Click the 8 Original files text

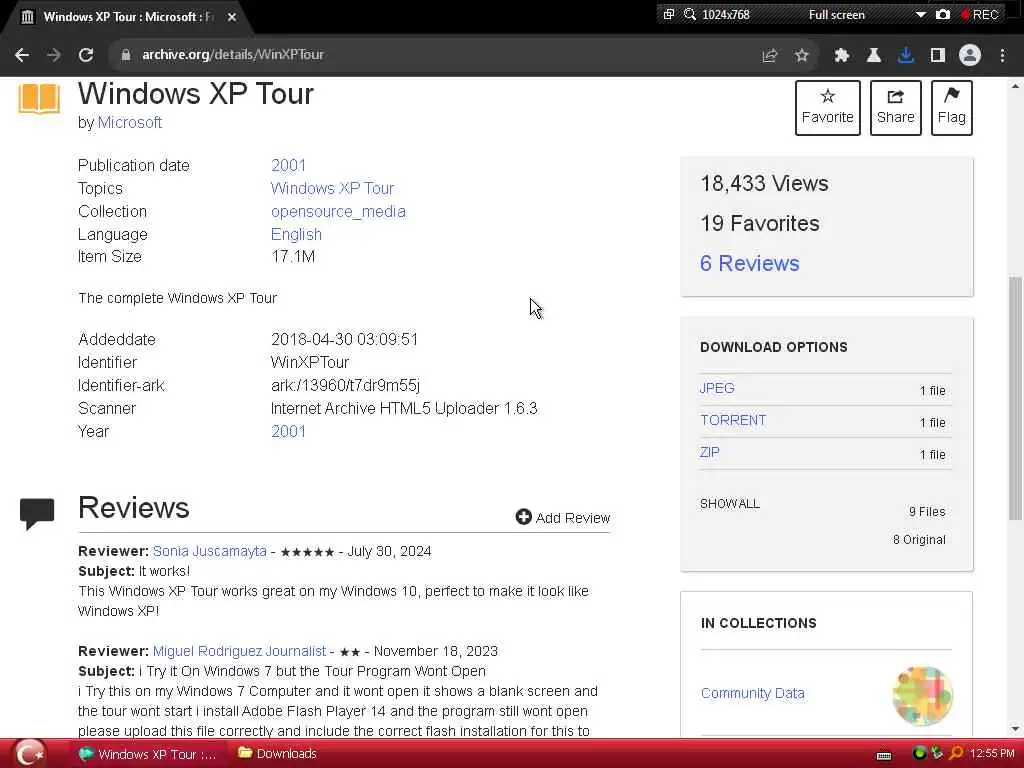[919, 539]
